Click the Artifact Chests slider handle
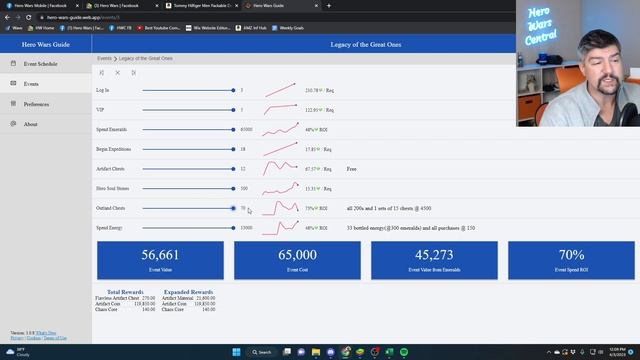The width and height of the screenshot is (640, 360). pyautogui.click(x=233, y=169)
